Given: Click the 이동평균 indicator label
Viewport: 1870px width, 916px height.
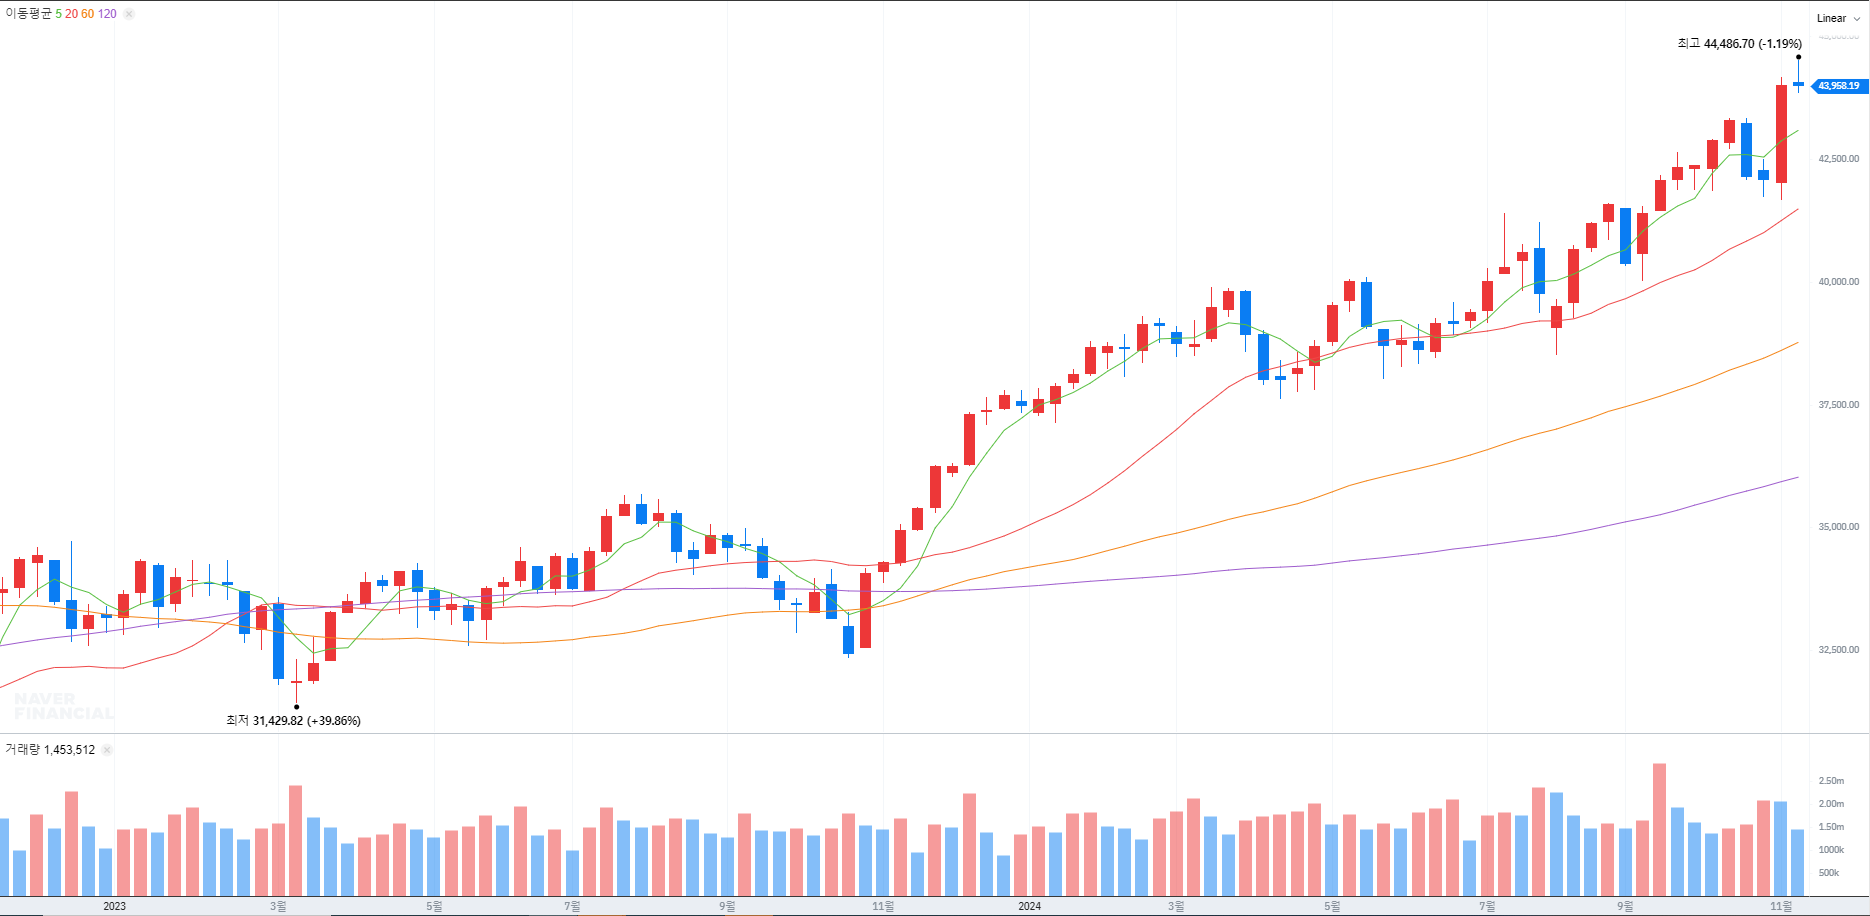Looking at the screenshot, I should [x=28, y=14].
